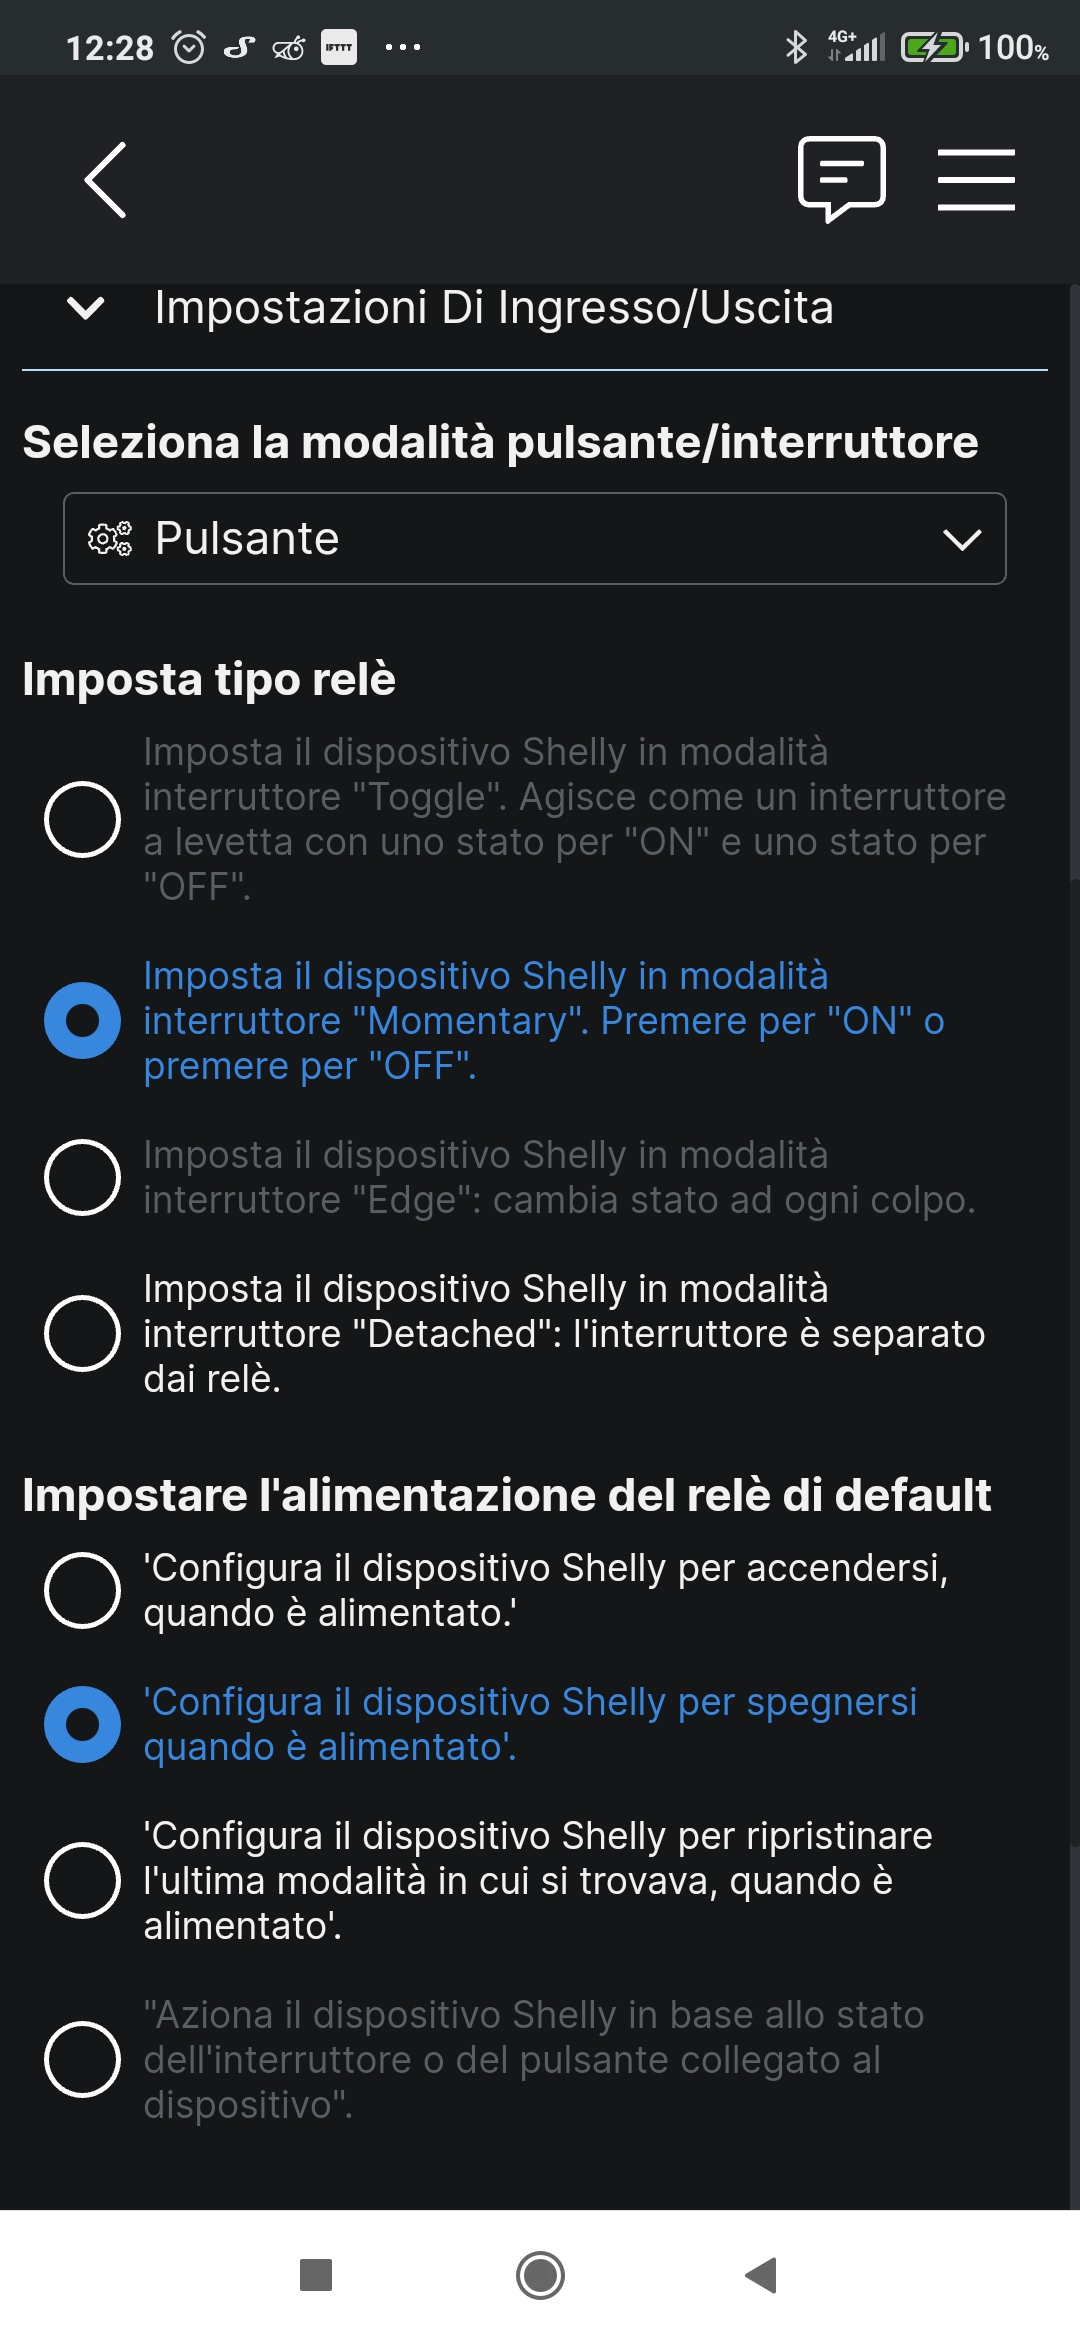Image resolution: width=1080 pixels, height=2340 pixels.
Task: Tap the Impostazioni Di Ingresso/Uscita header
Action: tap(494, 308)
